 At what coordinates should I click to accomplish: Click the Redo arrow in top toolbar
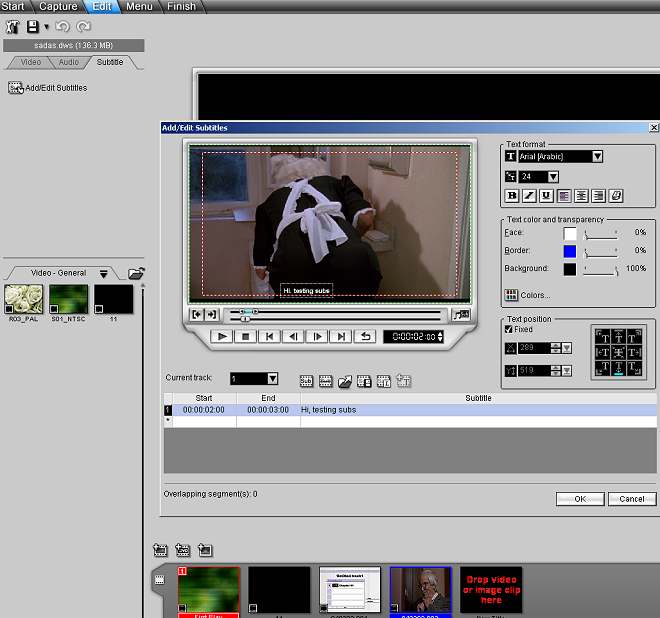point(83,27)
